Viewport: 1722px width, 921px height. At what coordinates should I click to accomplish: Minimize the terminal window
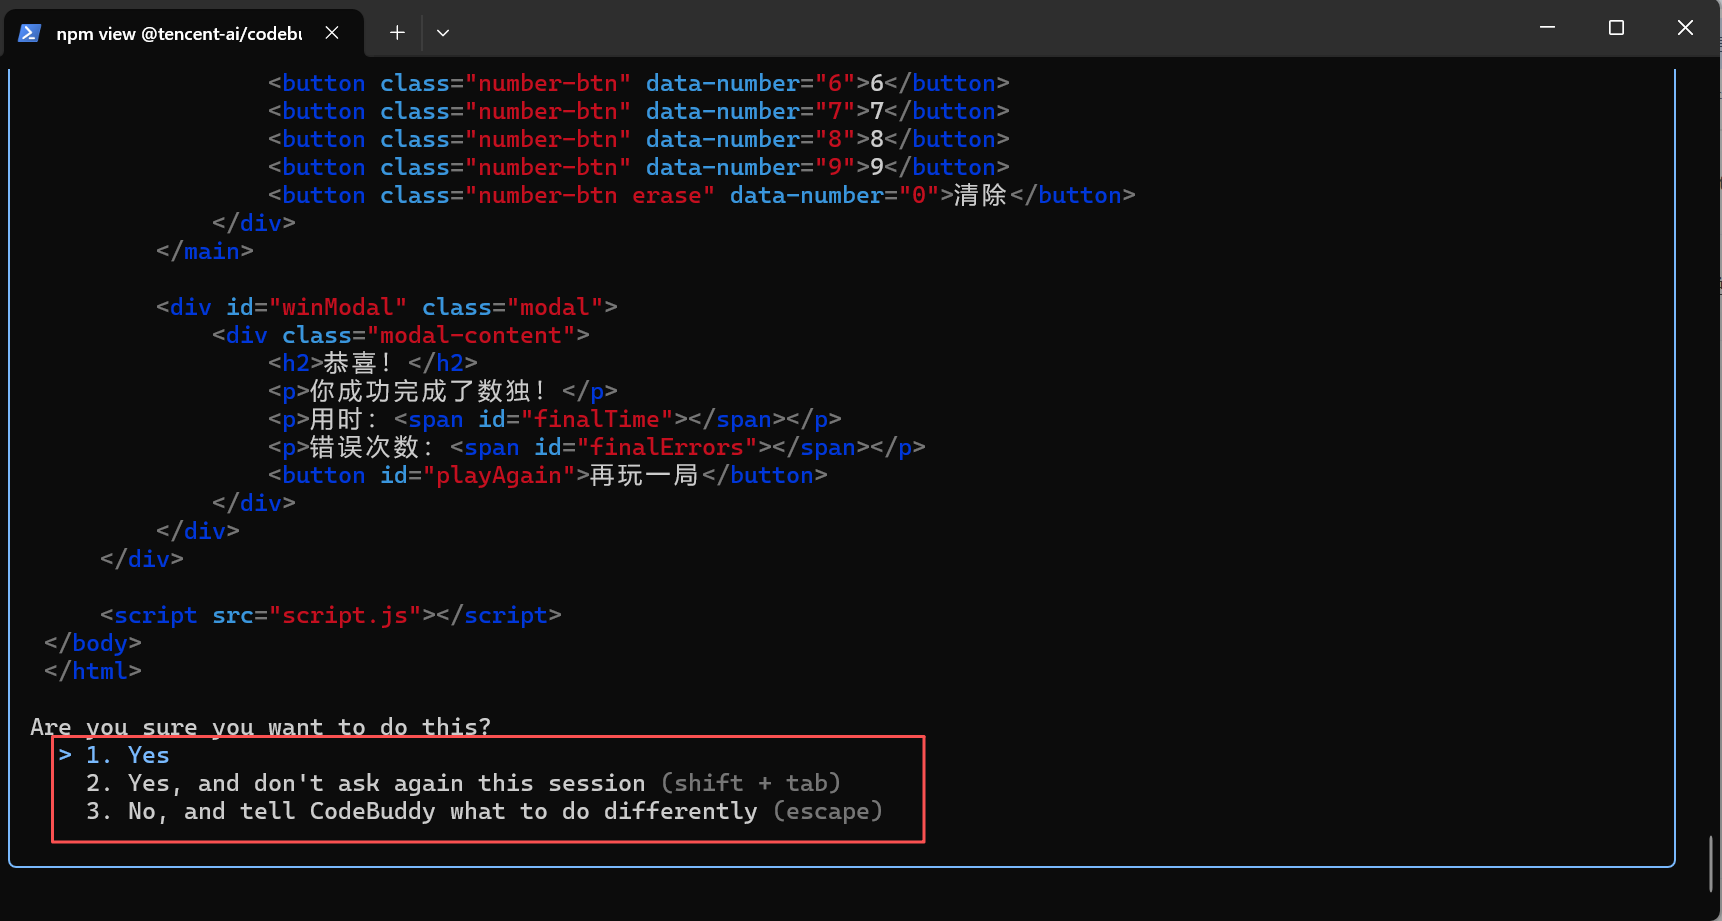coord(1547,28)
